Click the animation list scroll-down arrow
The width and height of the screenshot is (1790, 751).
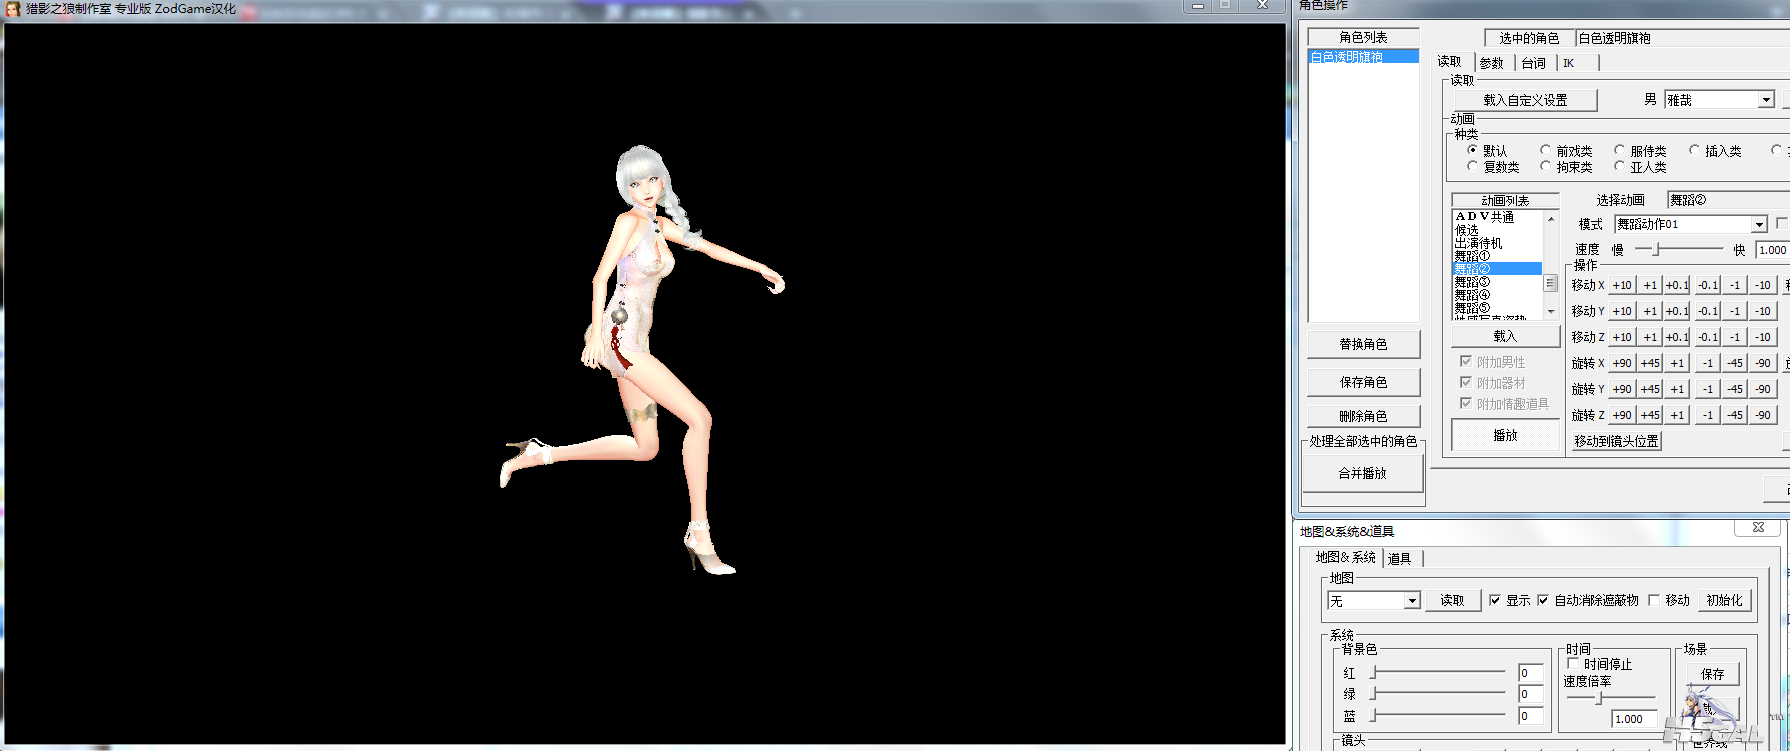pyautogui.click(x=1551, y=312)
